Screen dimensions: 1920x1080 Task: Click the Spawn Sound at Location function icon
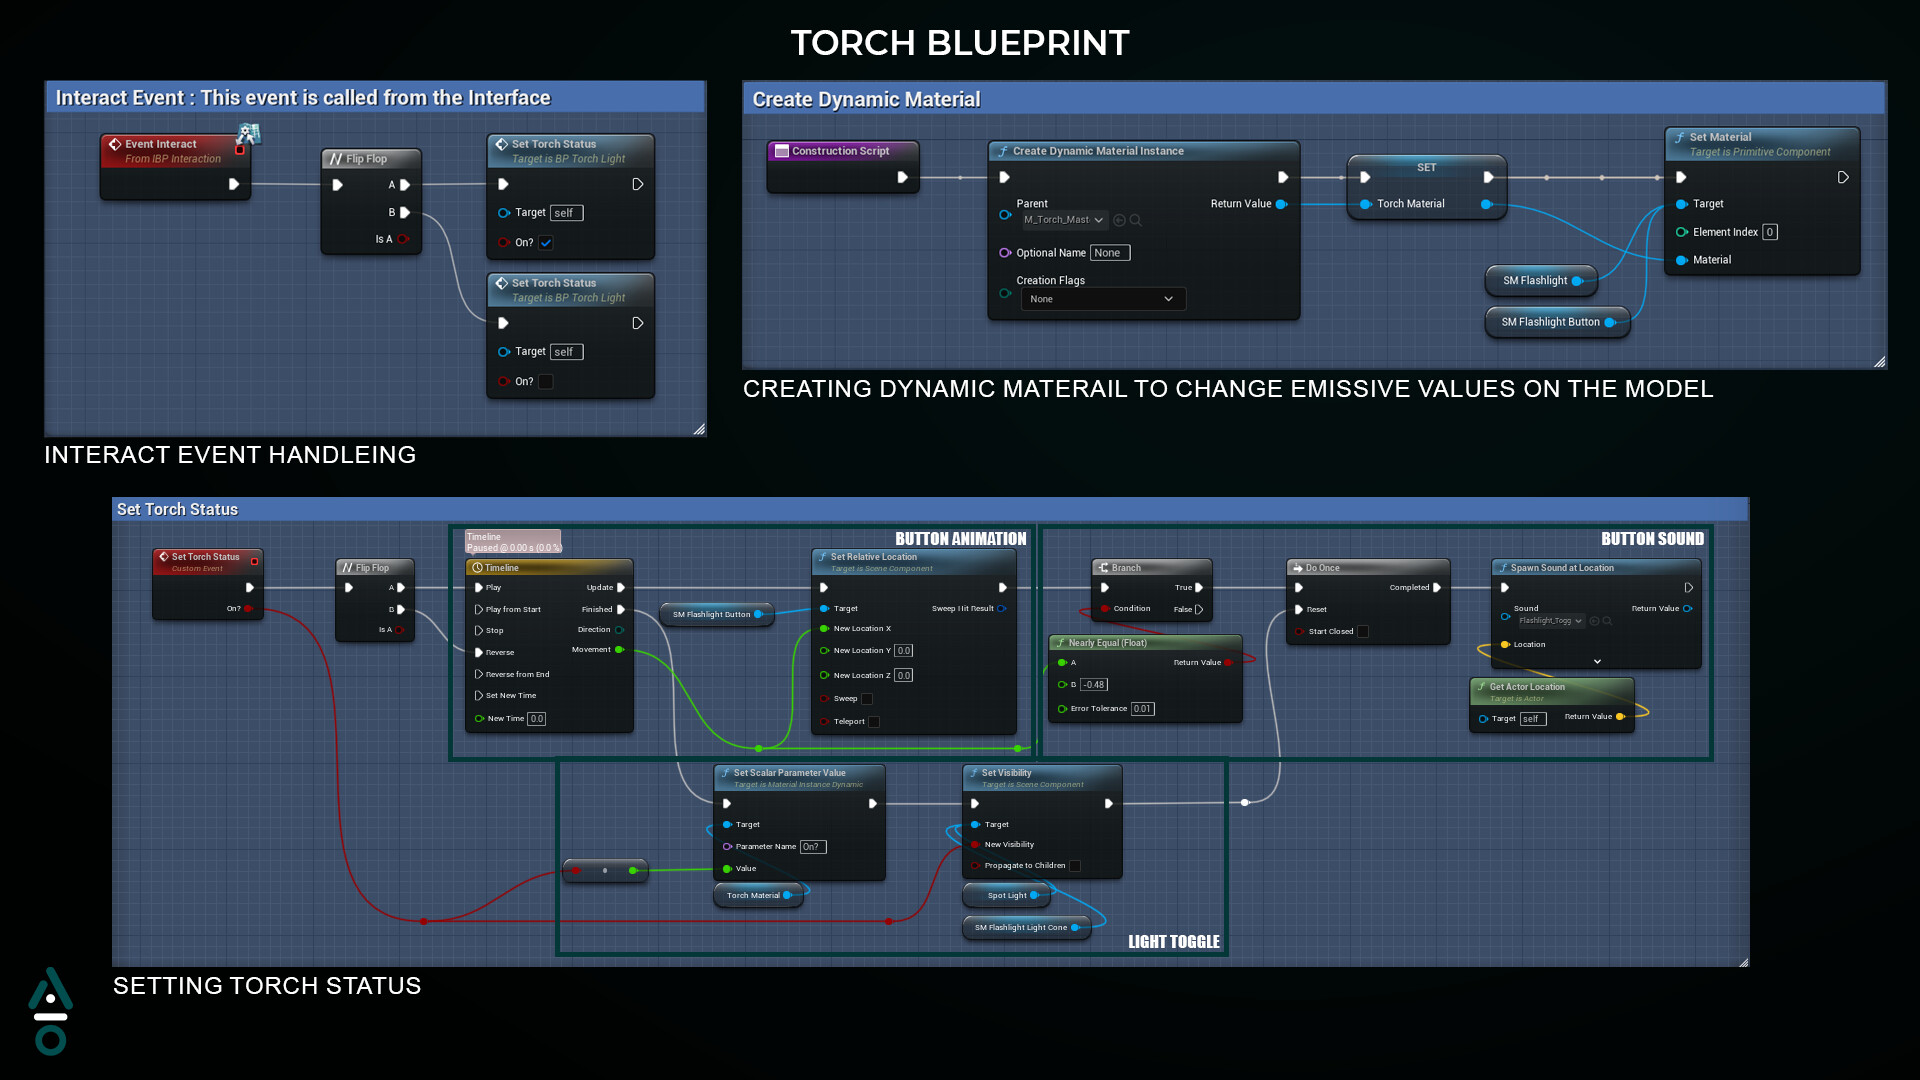(x=1503, y=568)
